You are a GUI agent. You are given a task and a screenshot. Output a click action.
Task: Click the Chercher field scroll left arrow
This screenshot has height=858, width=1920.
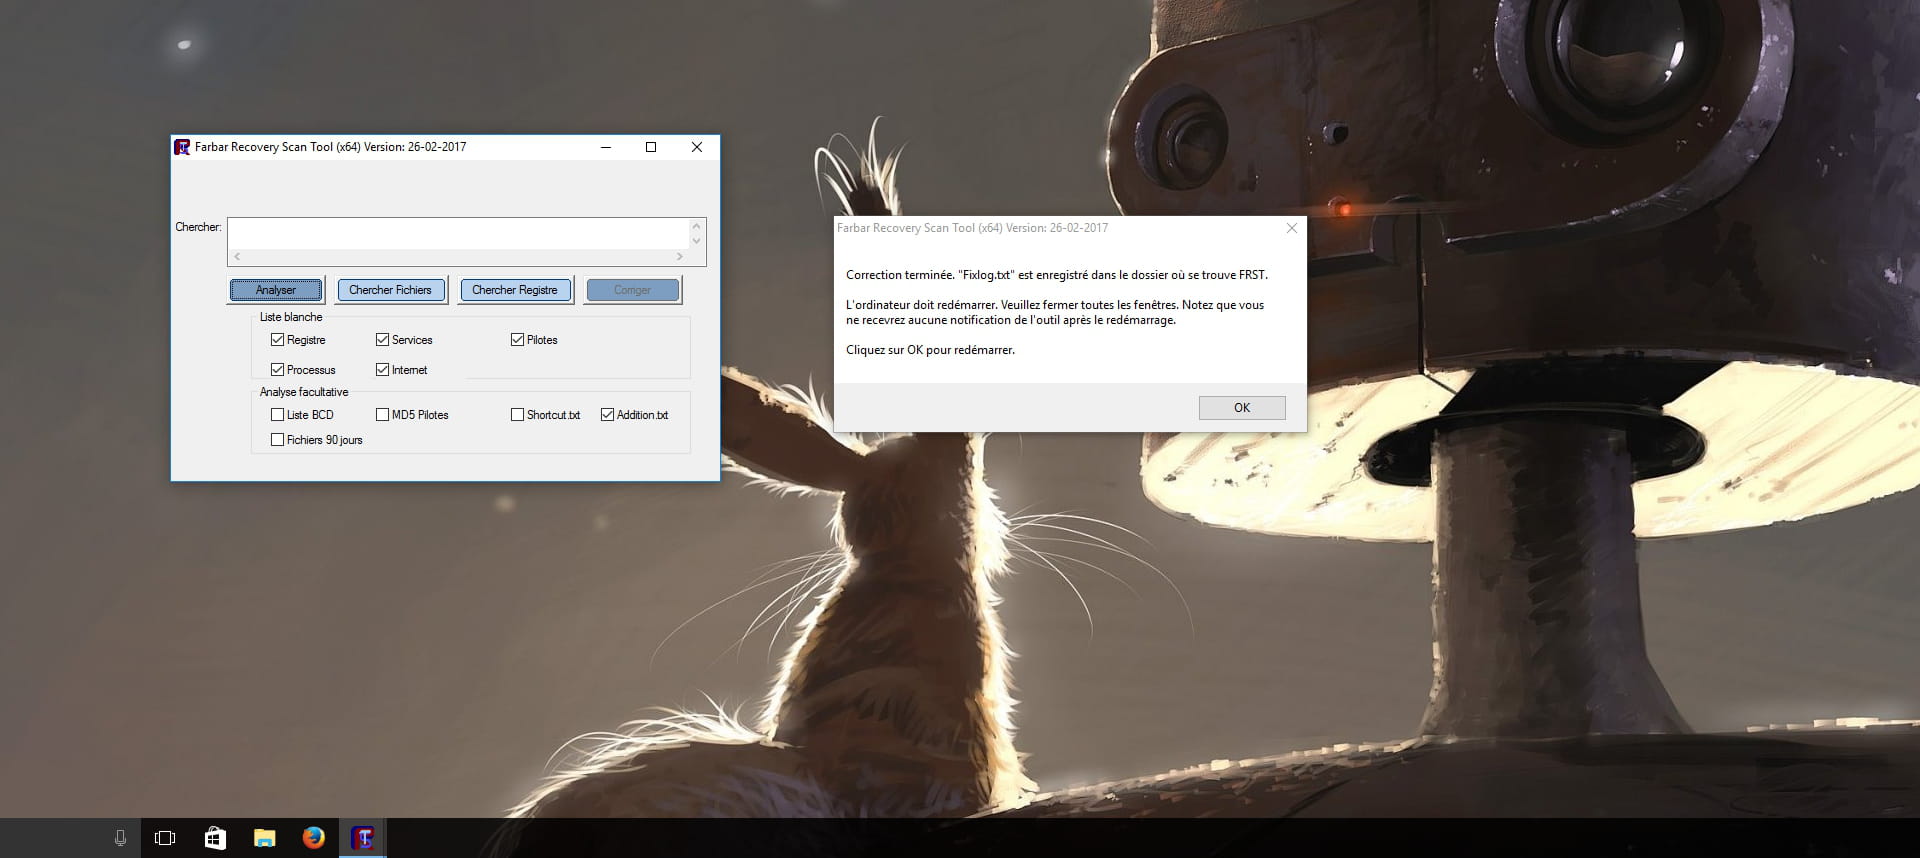click(x=237, y=257)
